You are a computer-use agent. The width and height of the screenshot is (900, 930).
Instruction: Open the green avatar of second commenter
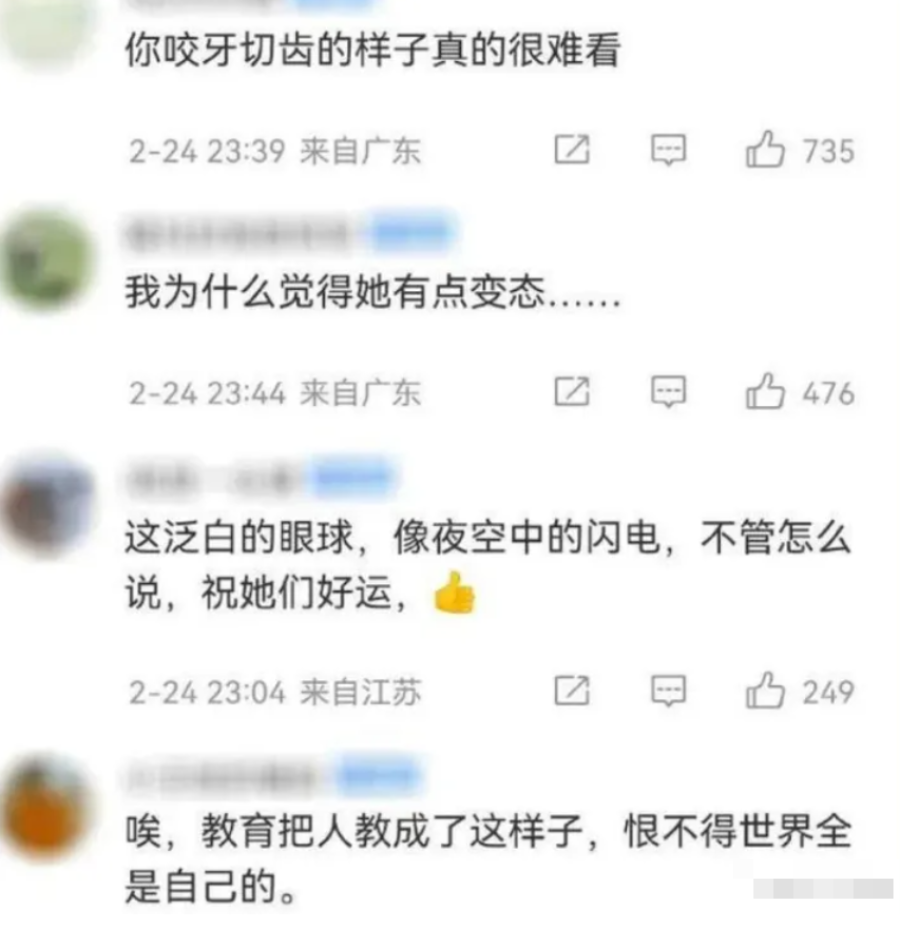47,262
